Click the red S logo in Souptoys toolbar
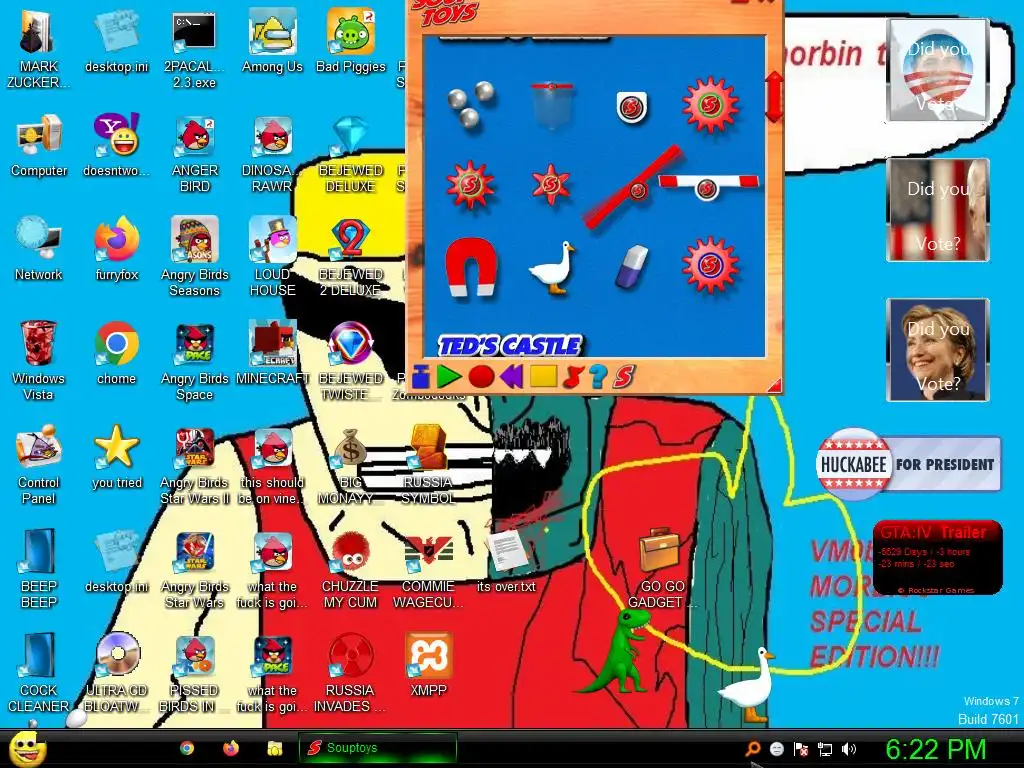Screen dimensions: 1024x768 coord(623,377)
